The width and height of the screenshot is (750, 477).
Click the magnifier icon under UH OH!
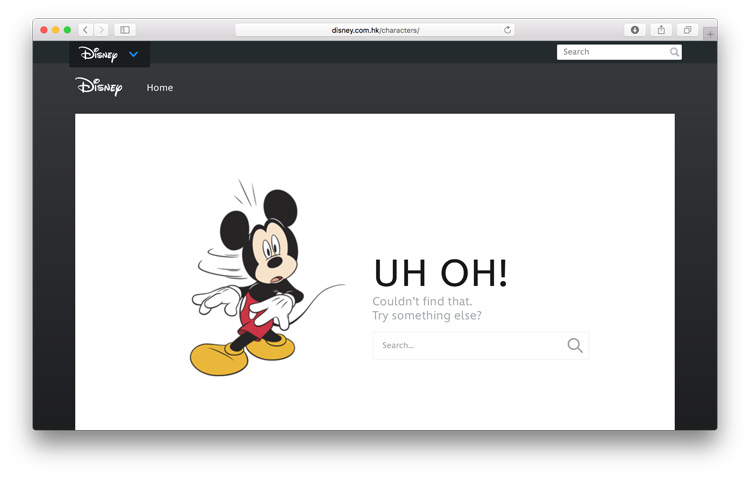coord(575,346)
